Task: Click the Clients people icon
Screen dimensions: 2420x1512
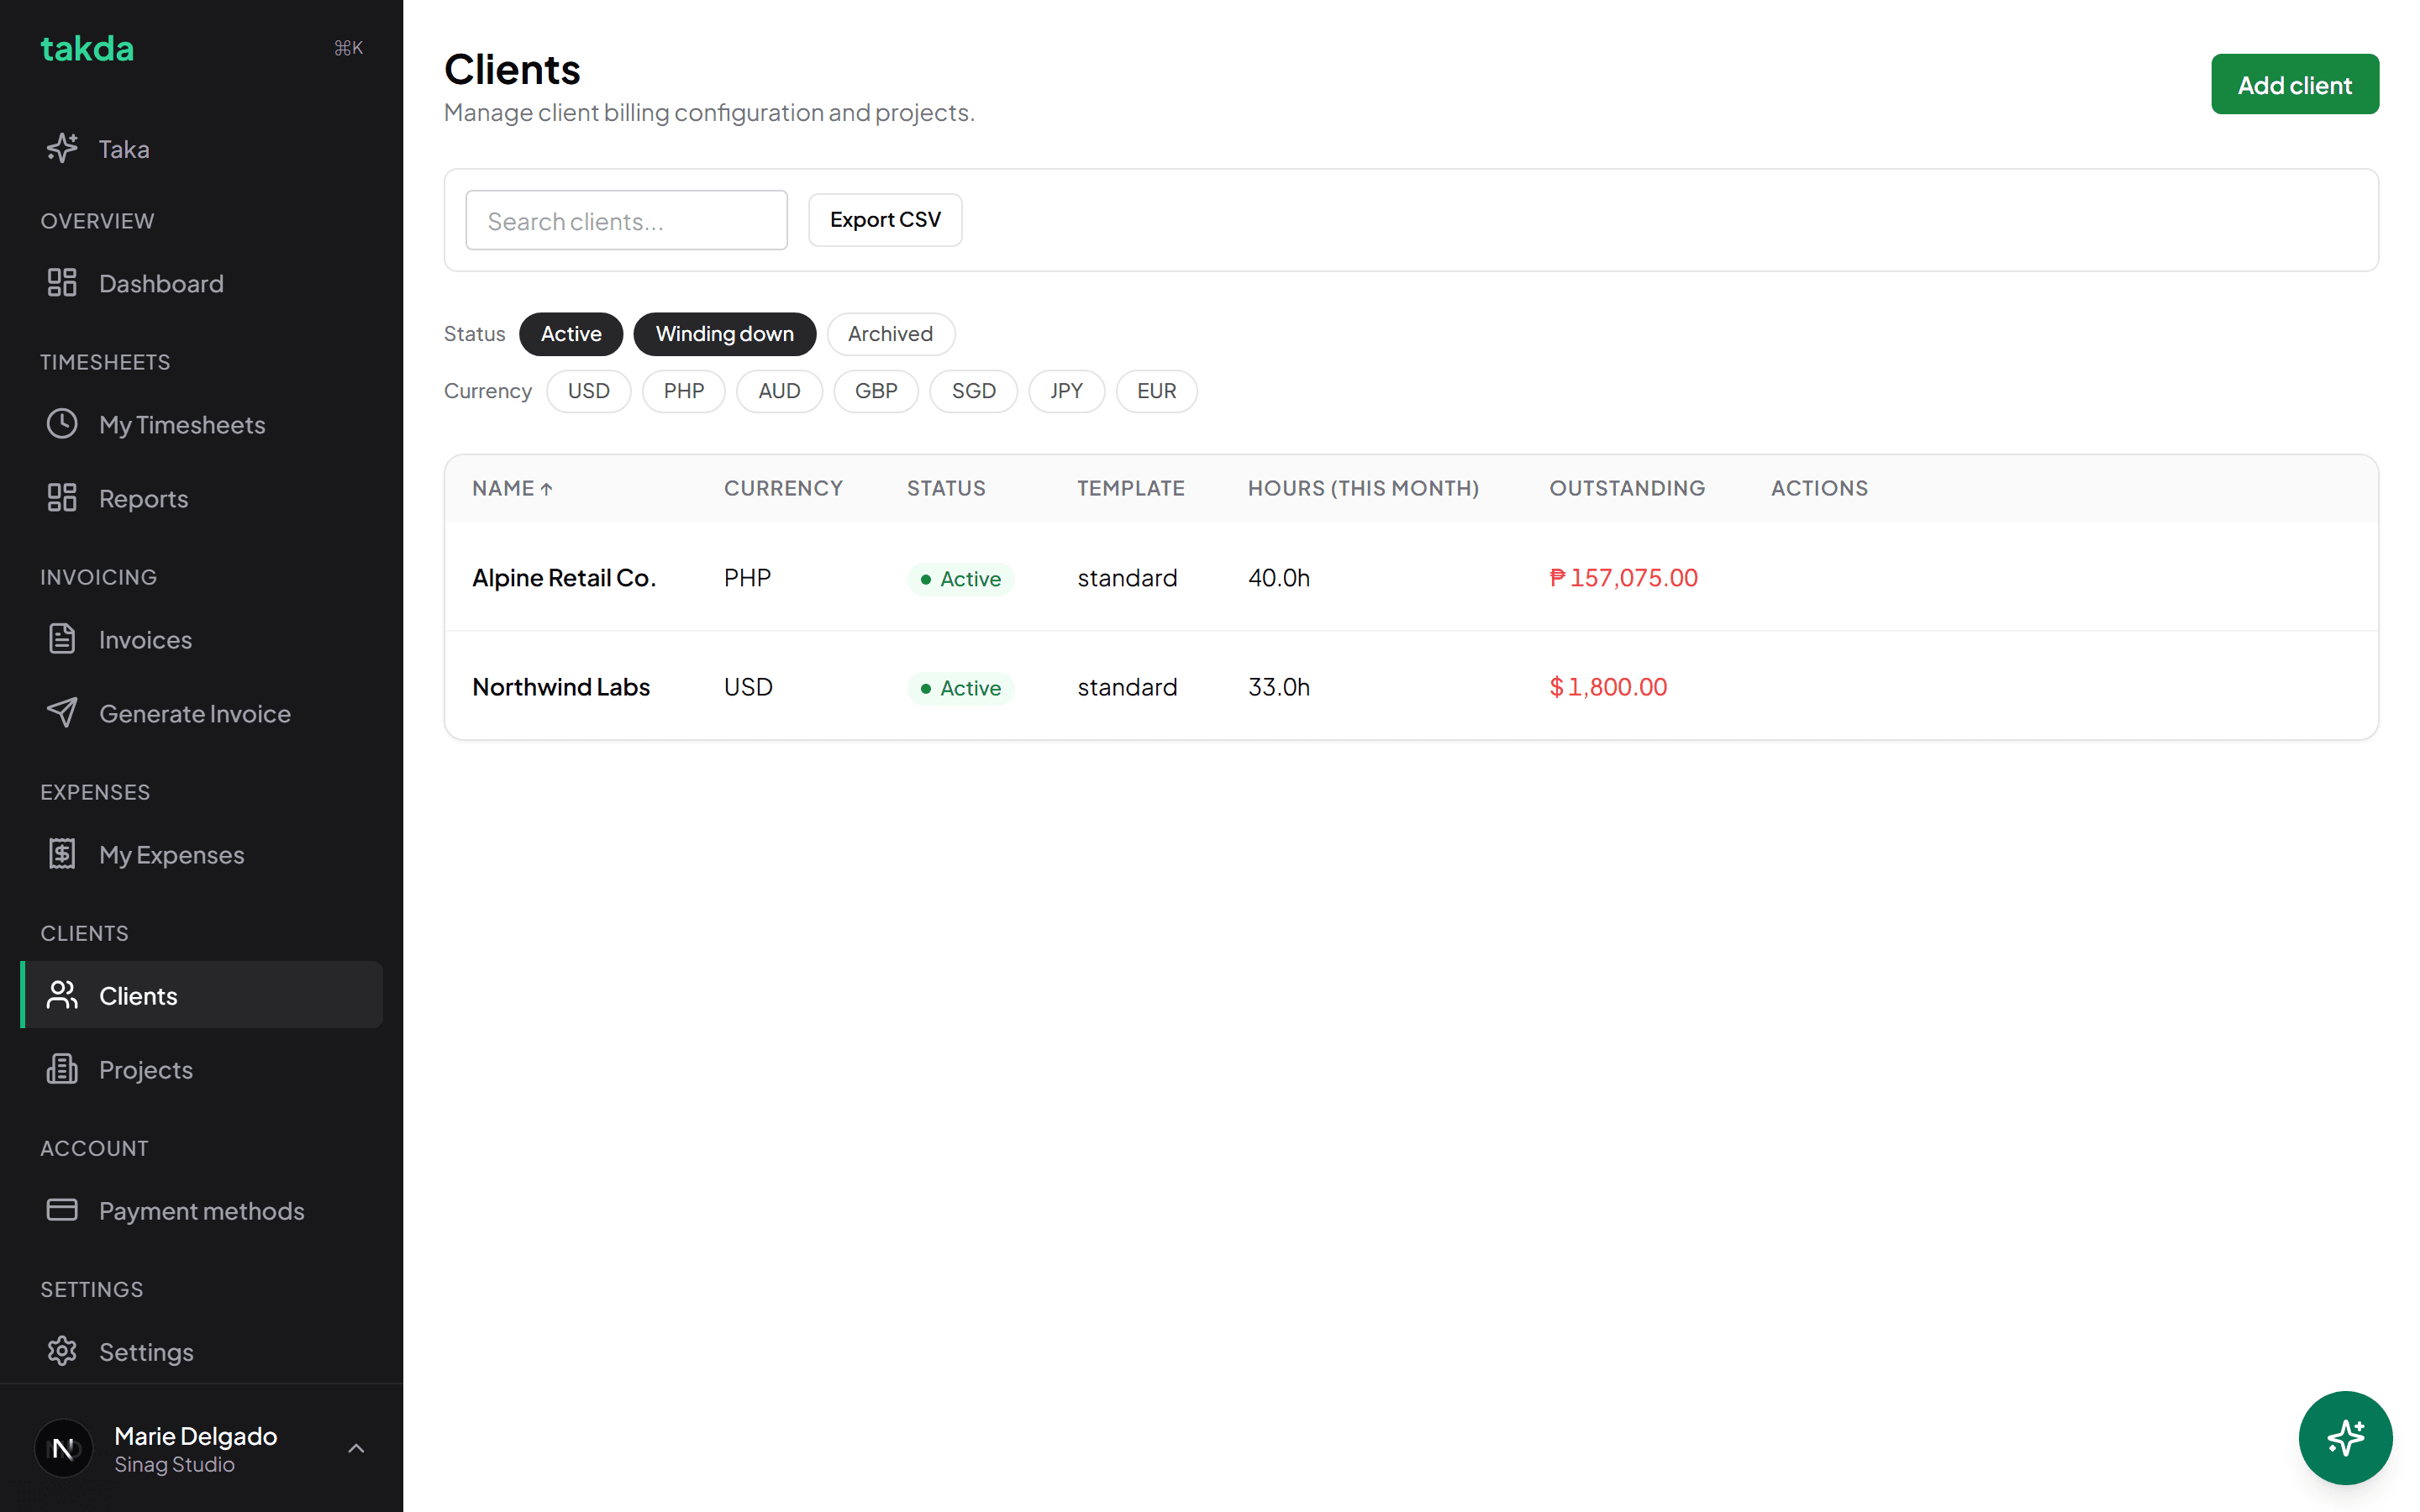Action: (x=62, y=995)
